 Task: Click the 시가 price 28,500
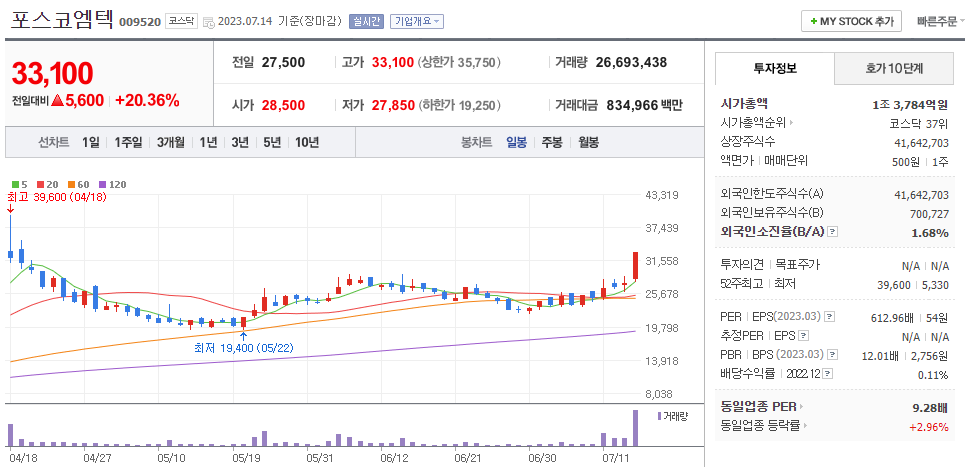[283, 106]
